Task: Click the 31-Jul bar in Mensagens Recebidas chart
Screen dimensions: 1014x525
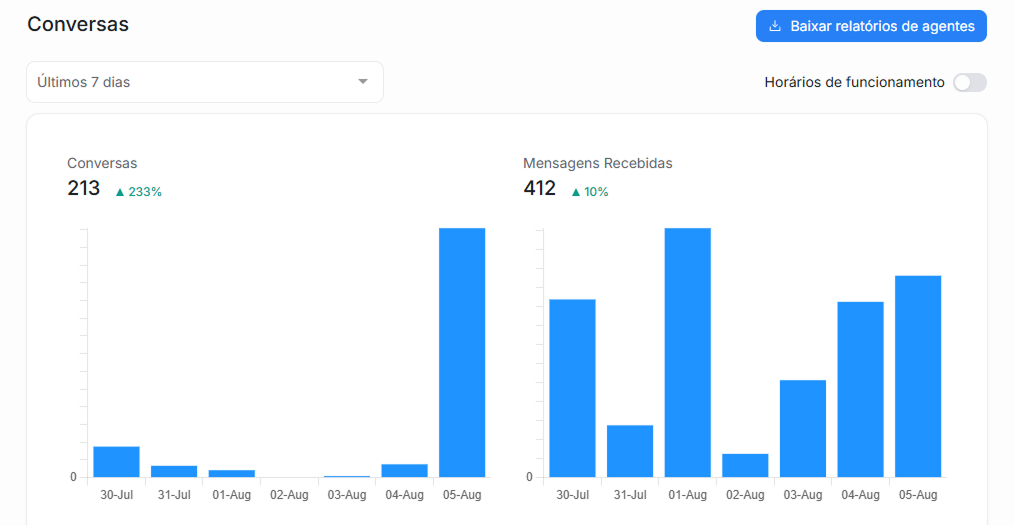Action: click(x=630, y=451)
